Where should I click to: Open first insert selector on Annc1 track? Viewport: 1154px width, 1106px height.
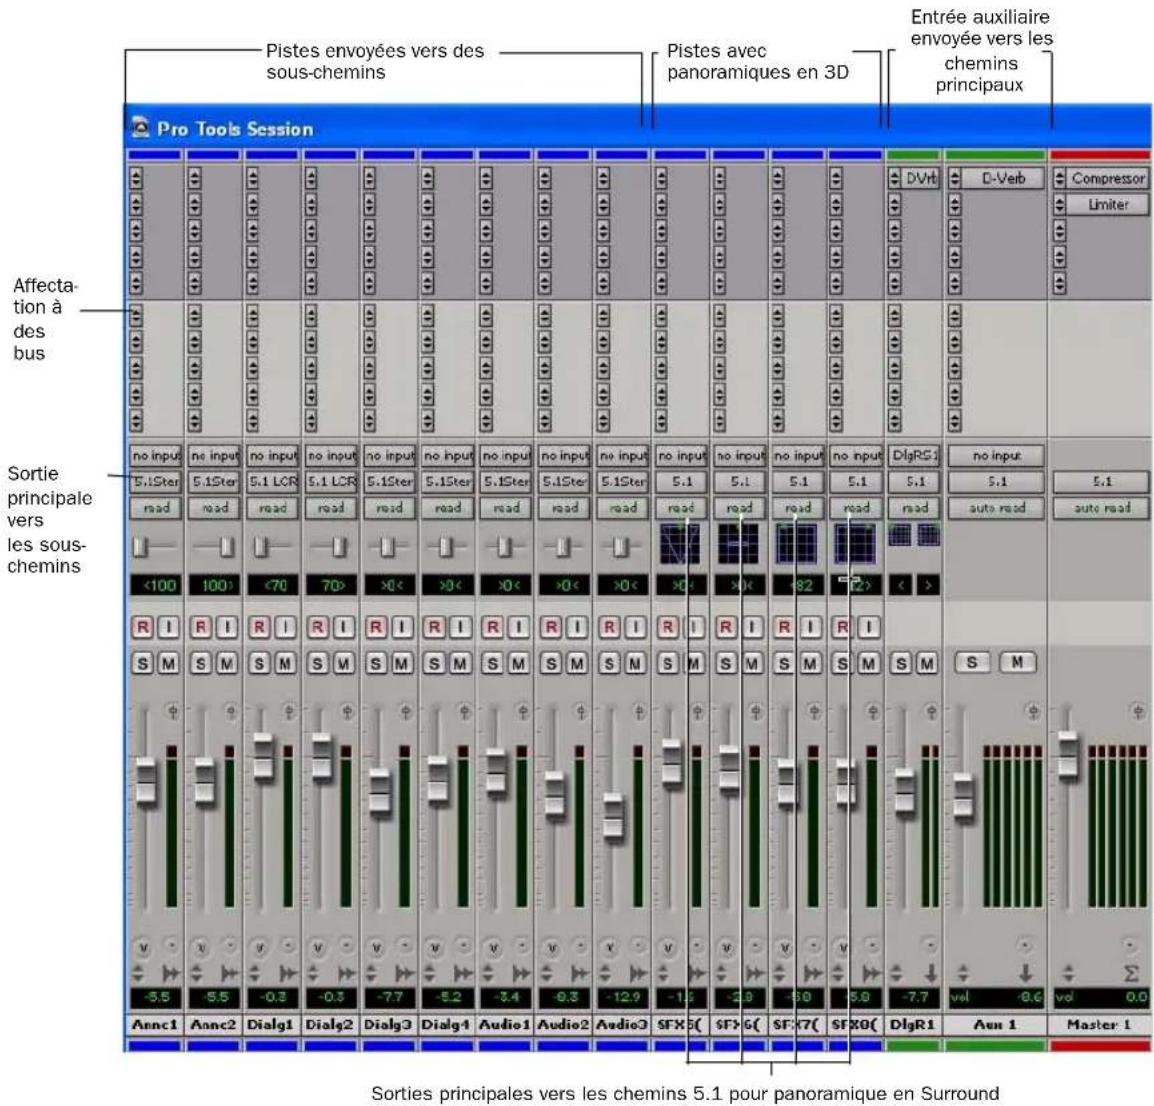[x=136, y=178]
